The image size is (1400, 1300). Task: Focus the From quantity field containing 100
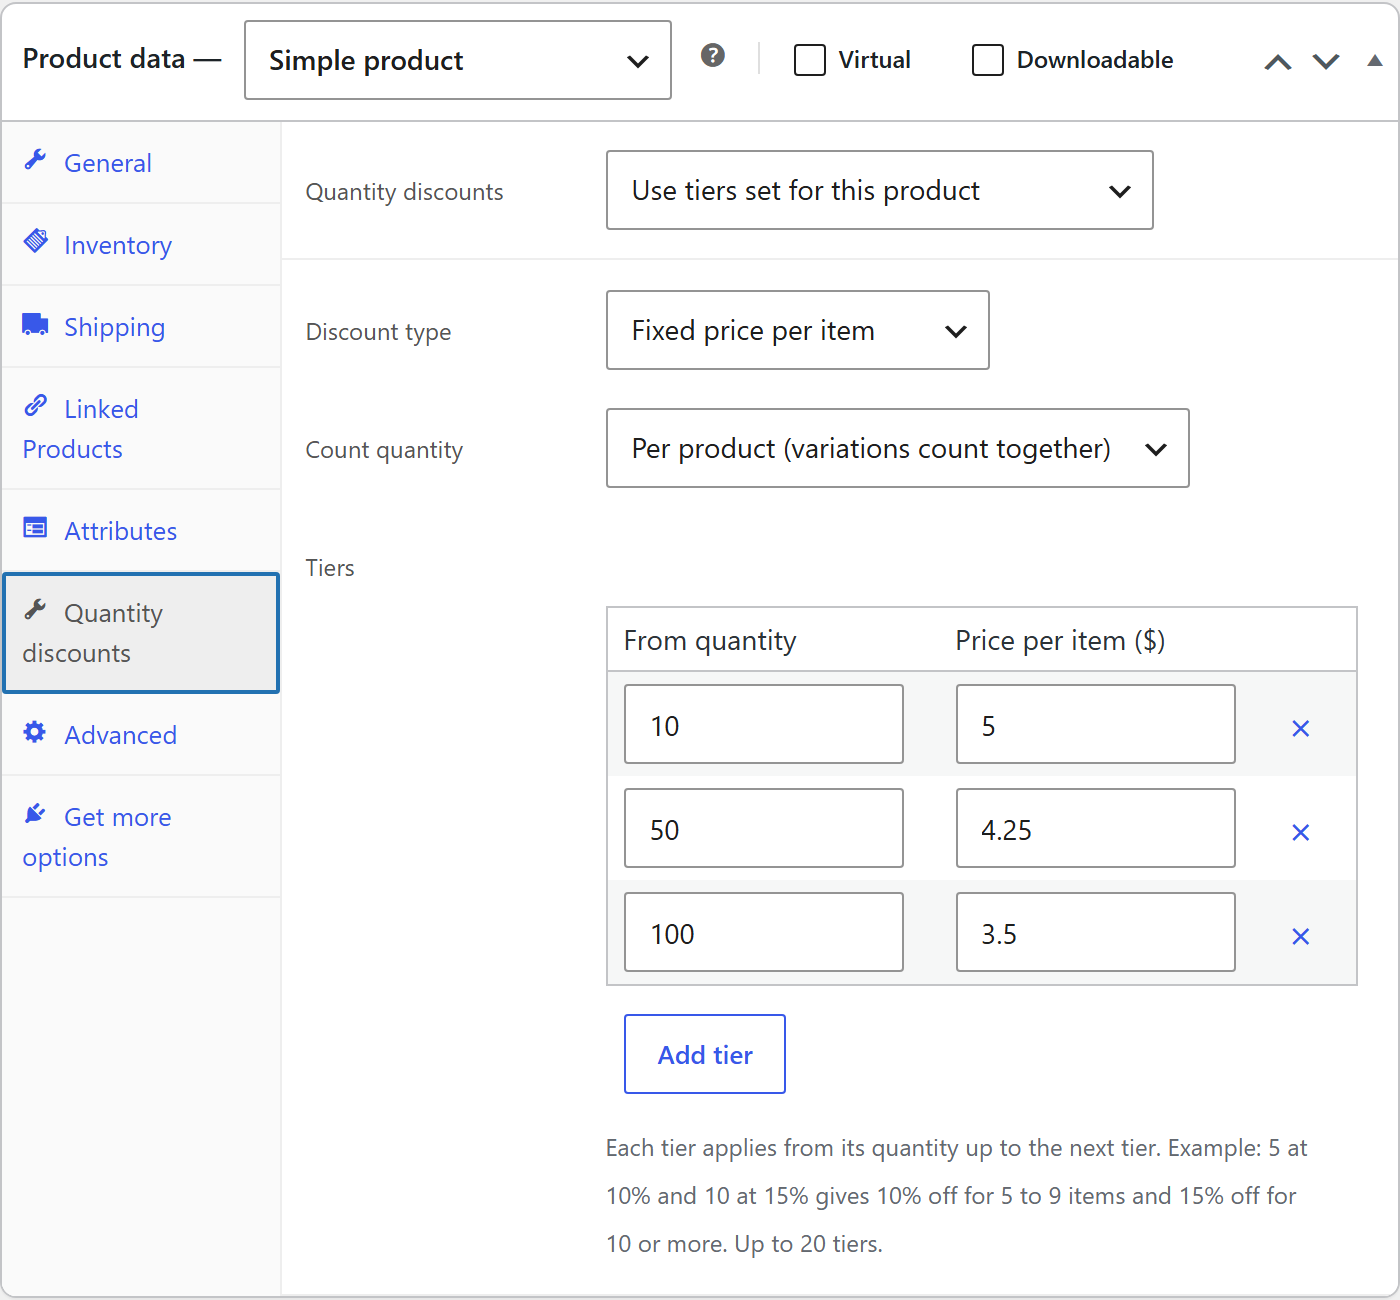(x=764, y=932)
